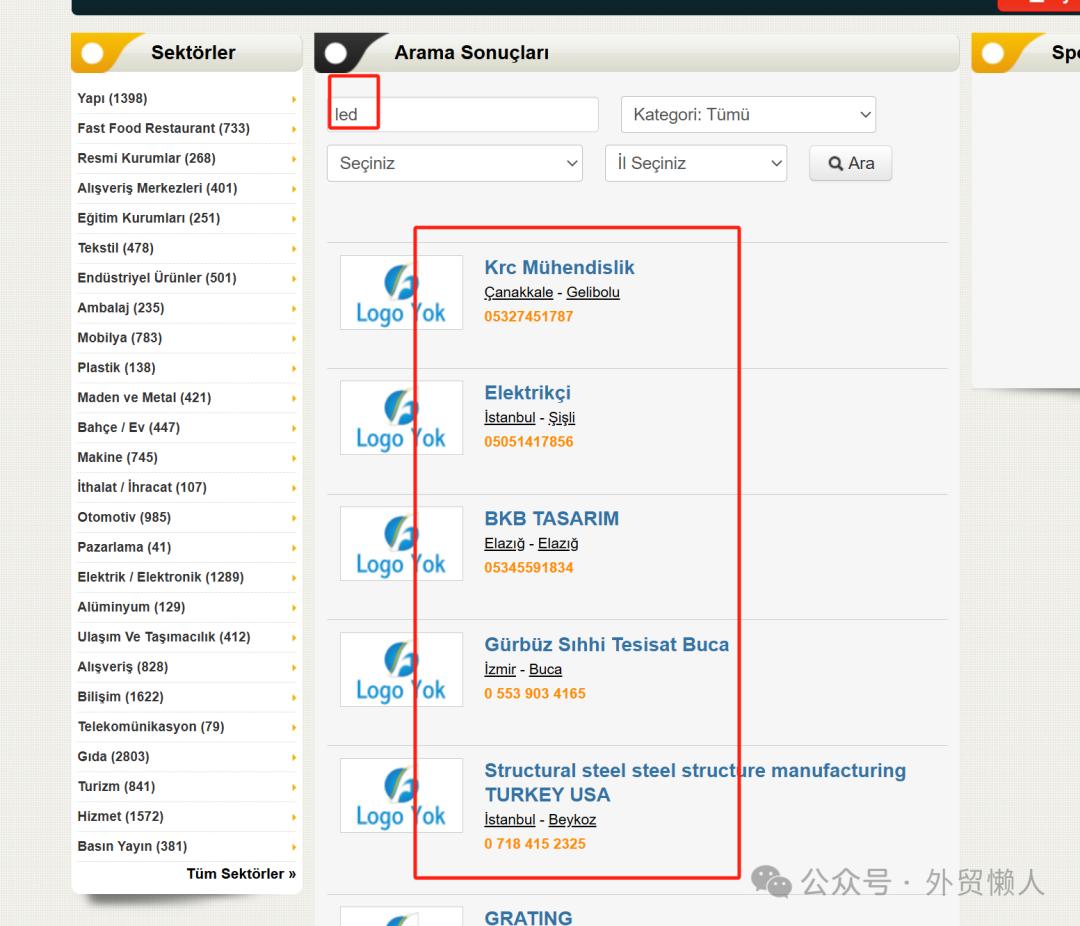Choose the Turizm (841) sector
Screen dimensions: 1080x926
(x=116, y=786)
